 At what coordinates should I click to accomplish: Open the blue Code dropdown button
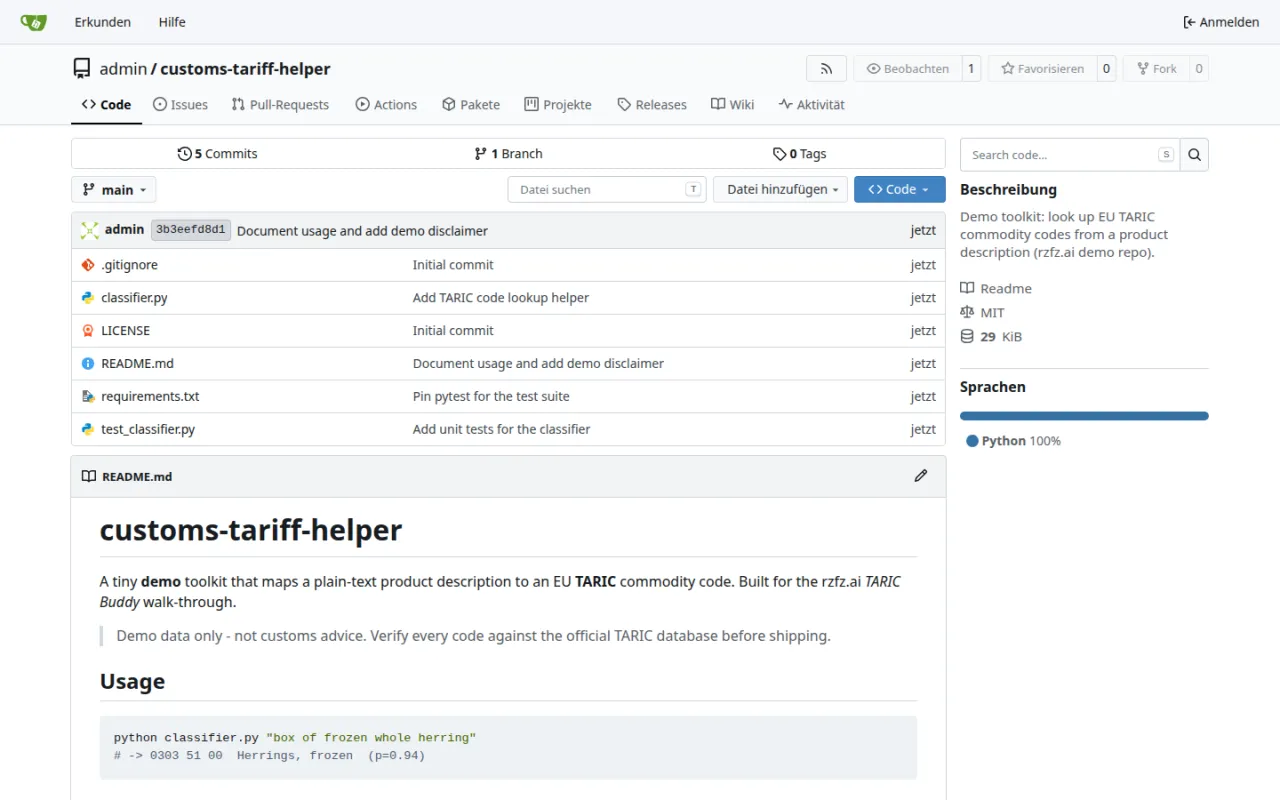click(900, 189)
